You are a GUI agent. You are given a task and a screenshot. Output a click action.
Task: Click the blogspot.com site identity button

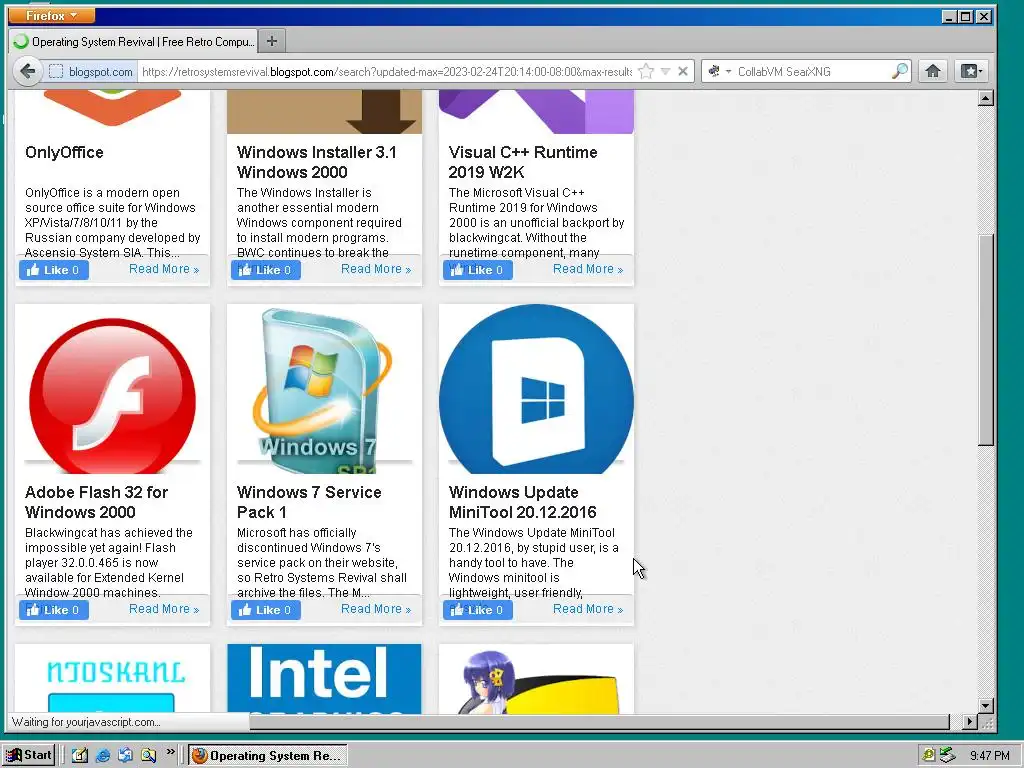pos(92,71)
